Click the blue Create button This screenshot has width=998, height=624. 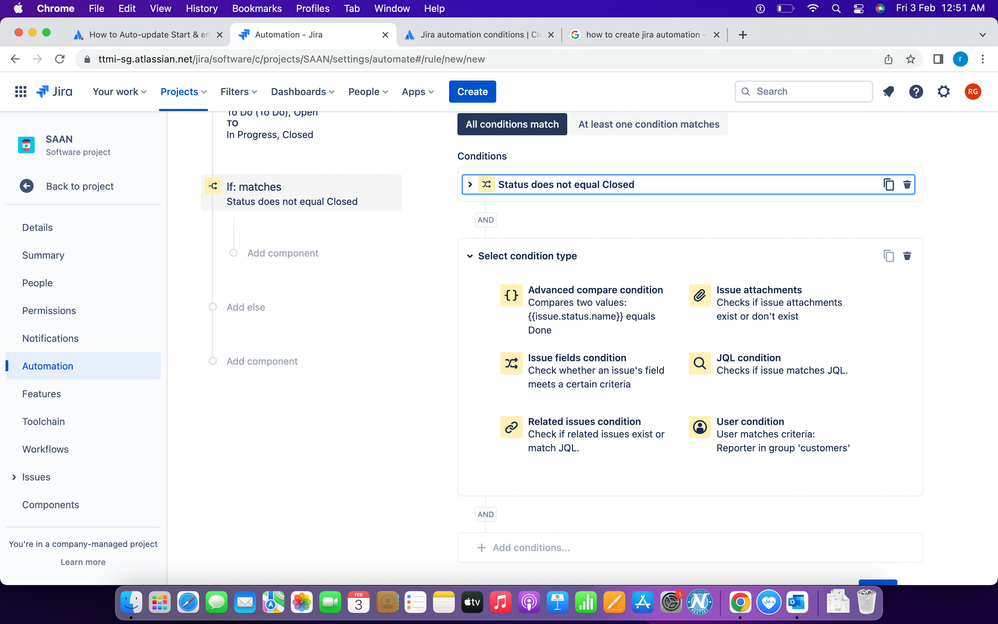472,92
